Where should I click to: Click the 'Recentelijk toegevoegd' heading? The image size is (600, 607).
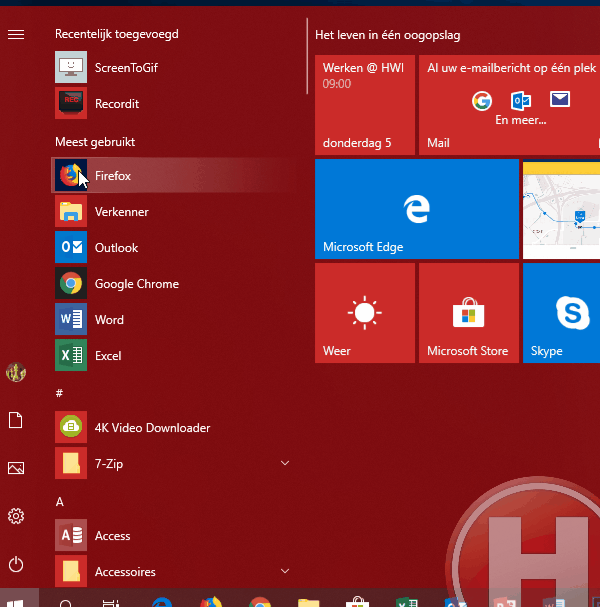tap(117, 34)
